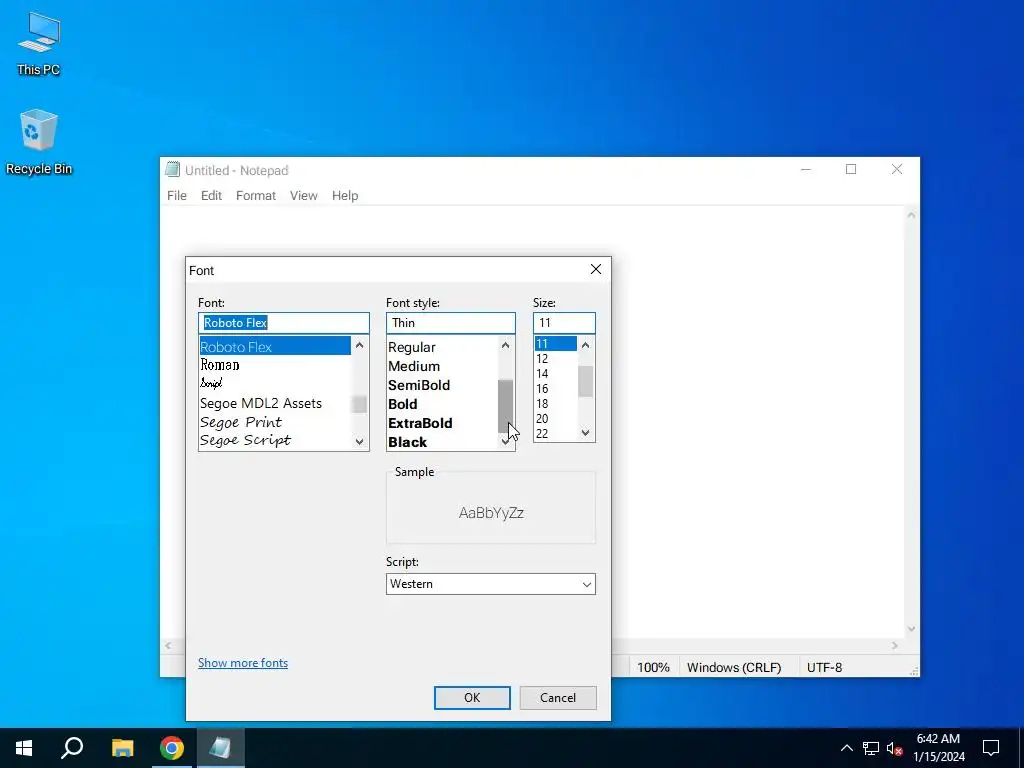Click the Font style input field
Screen dimensions: 1024x768
[451, 323]
